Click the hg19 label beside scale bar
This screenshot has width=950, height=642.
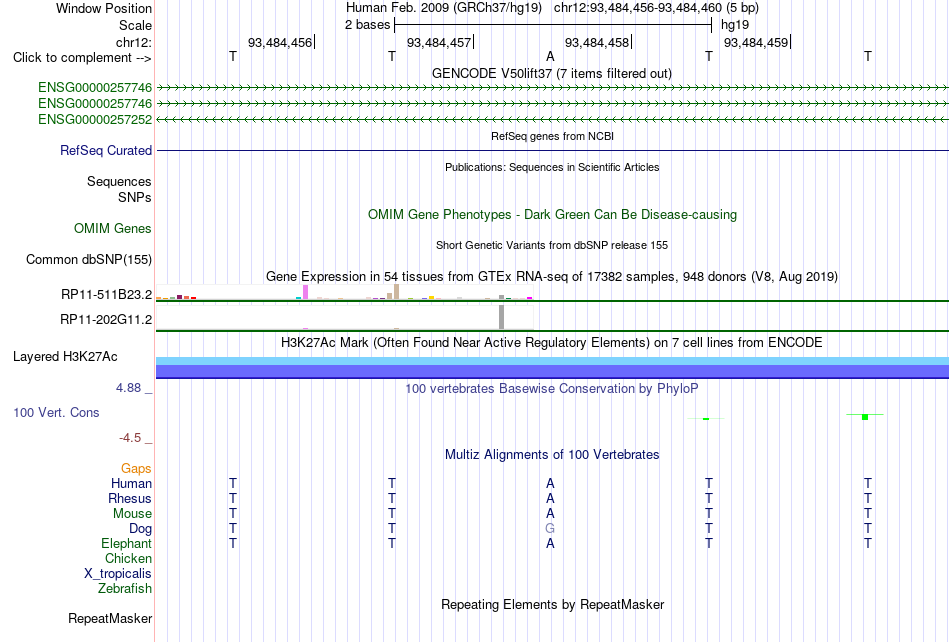735,25
